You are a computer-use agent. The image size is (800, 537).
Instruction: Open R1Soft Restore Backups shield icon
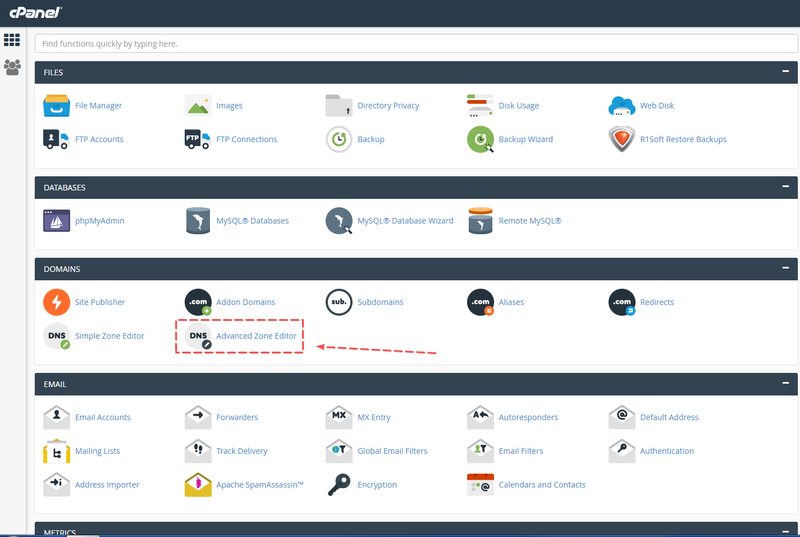(x=621, y=139)
